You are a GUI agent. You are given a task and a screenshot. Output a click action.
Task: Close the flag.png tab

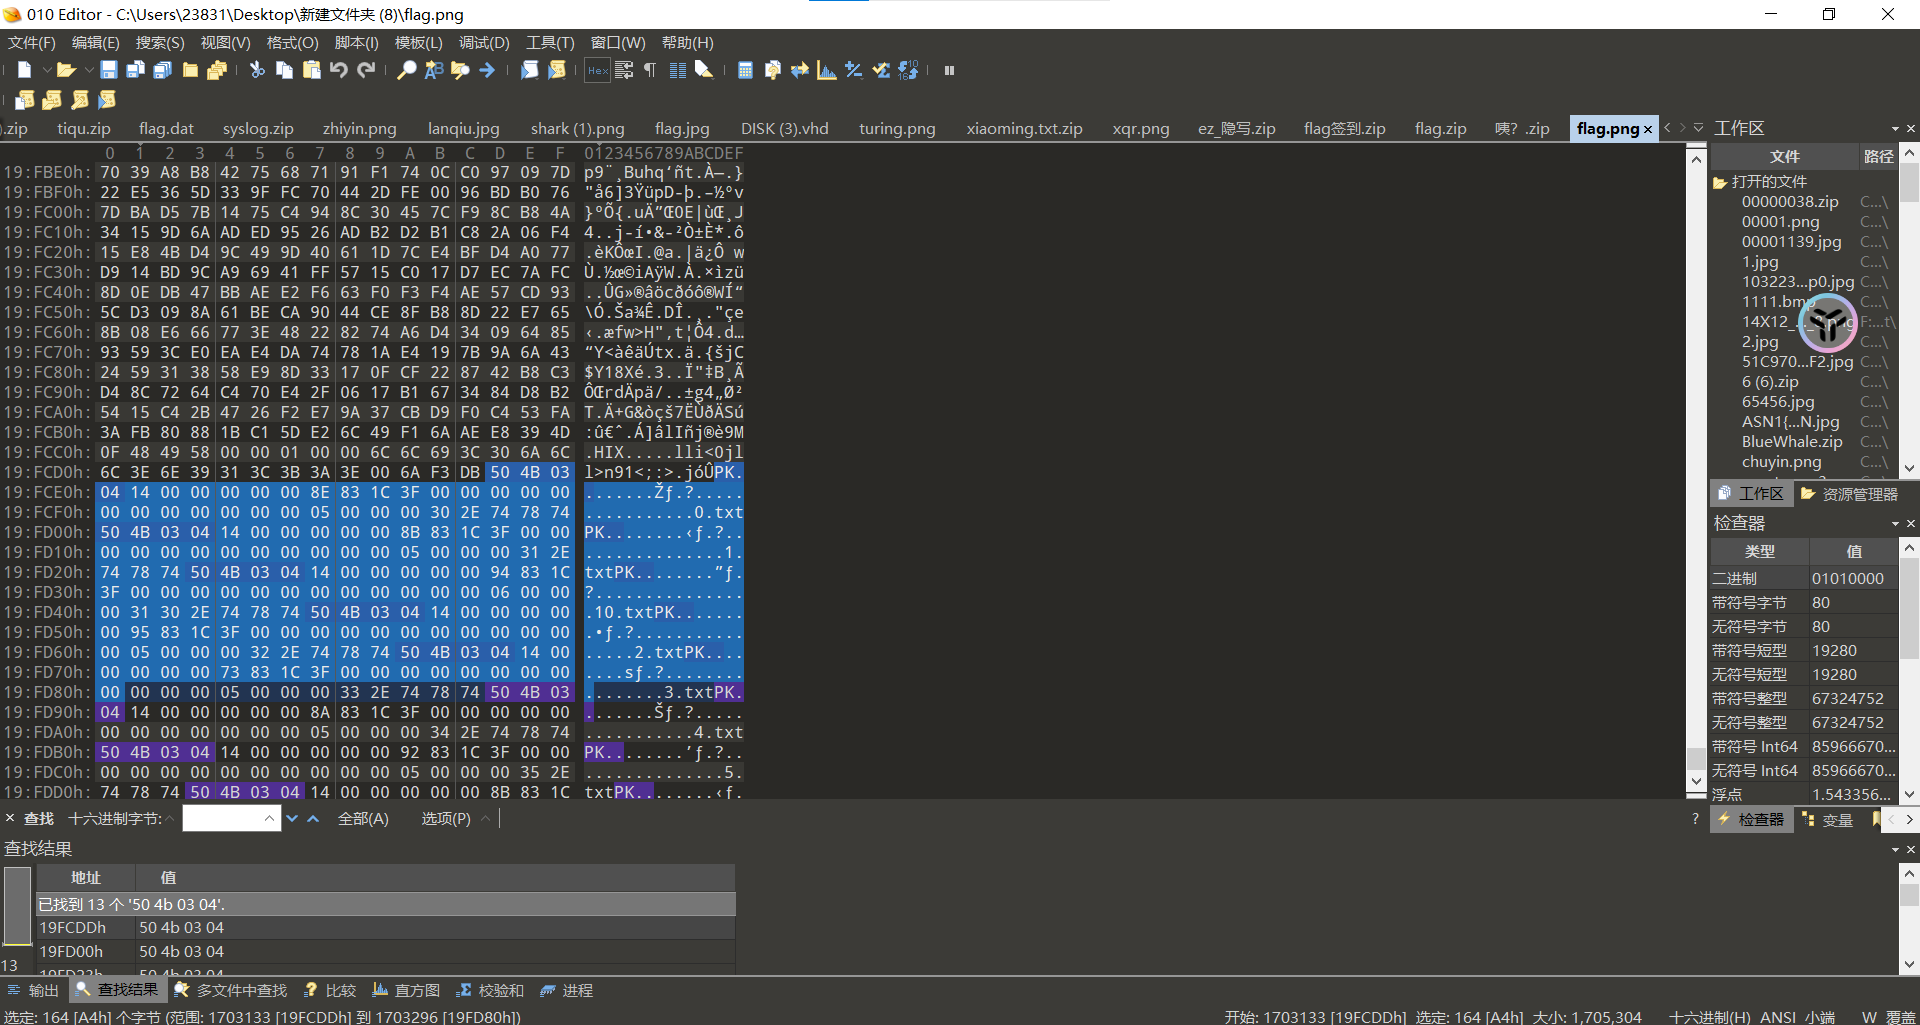pos(1648,129)
